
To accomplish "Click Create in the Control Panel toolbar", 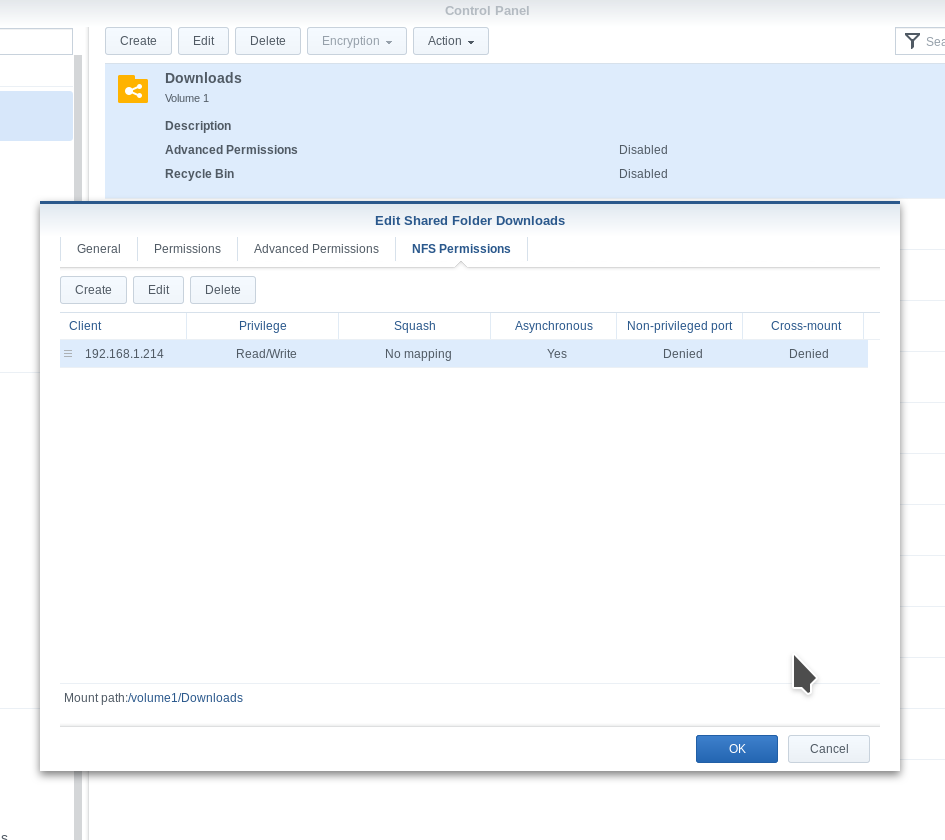I will click(x=138, y=41).
